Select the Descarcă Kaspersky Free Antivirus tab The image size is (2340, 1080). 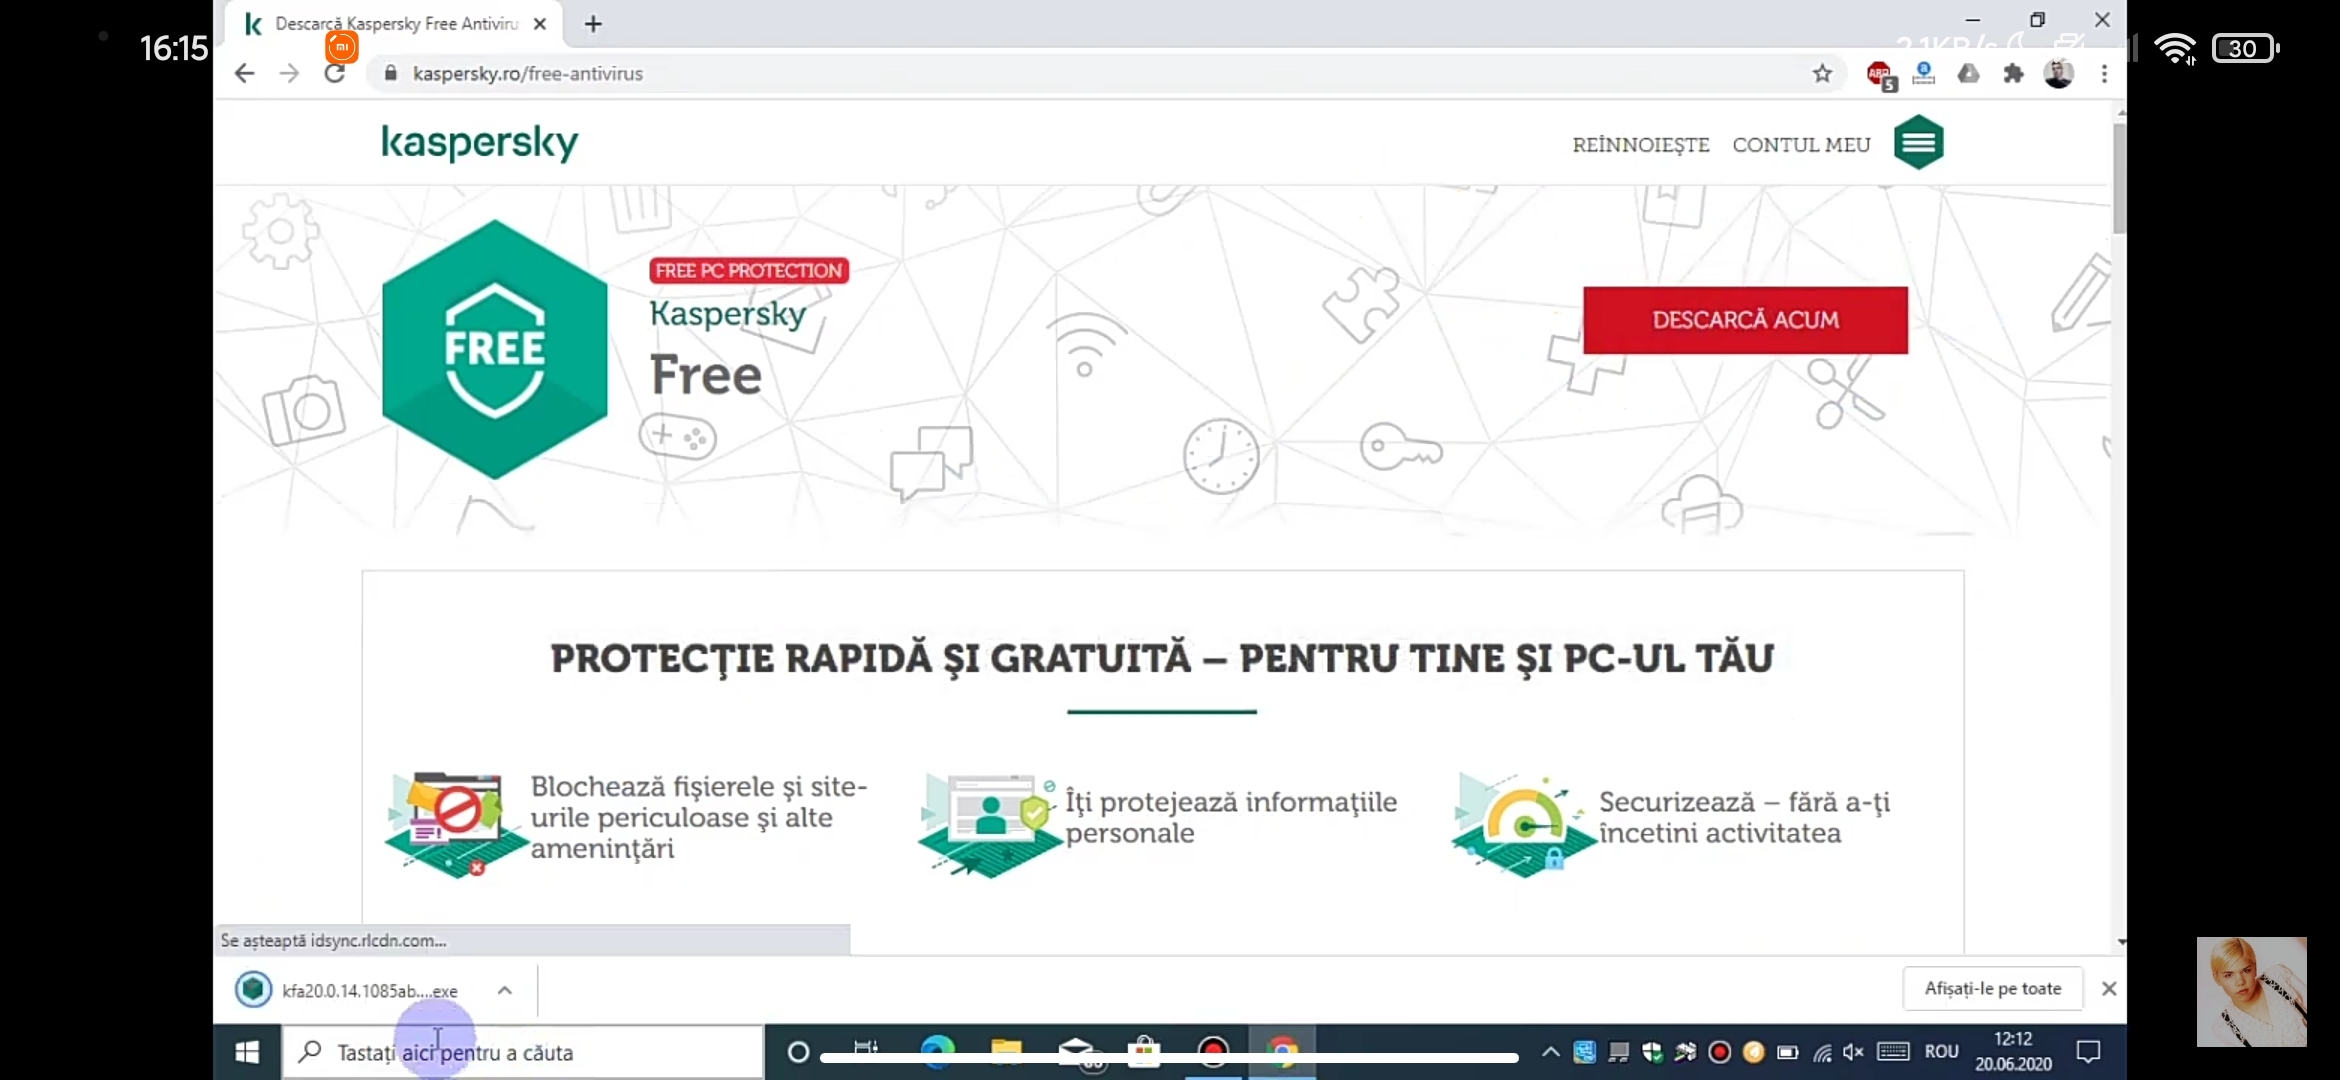pos(394,23)
